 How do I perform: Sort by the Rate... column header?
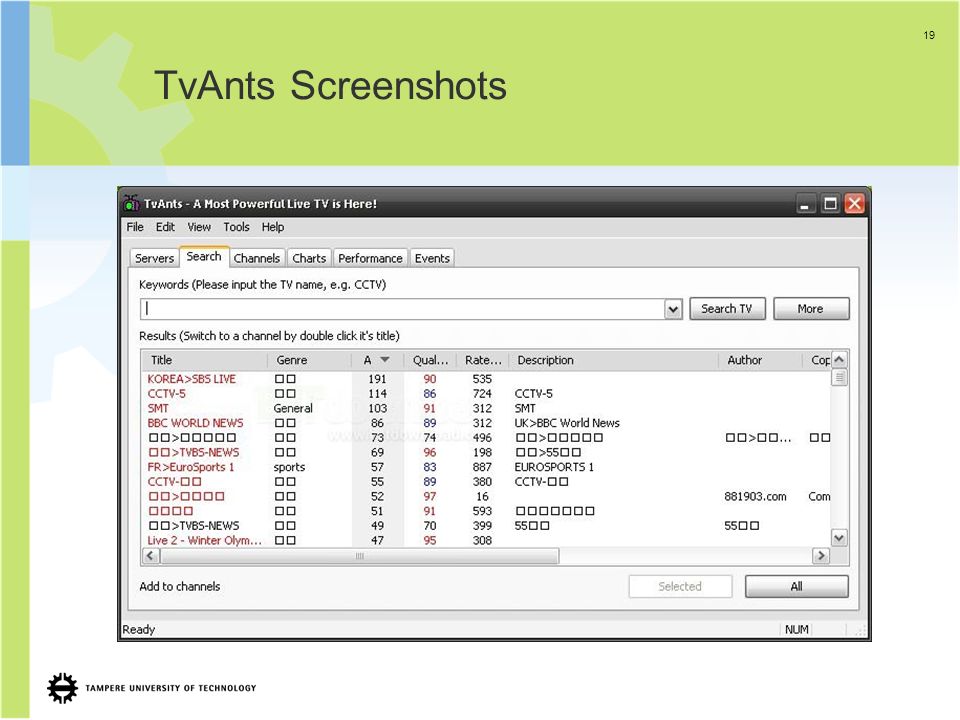(483, 360)
